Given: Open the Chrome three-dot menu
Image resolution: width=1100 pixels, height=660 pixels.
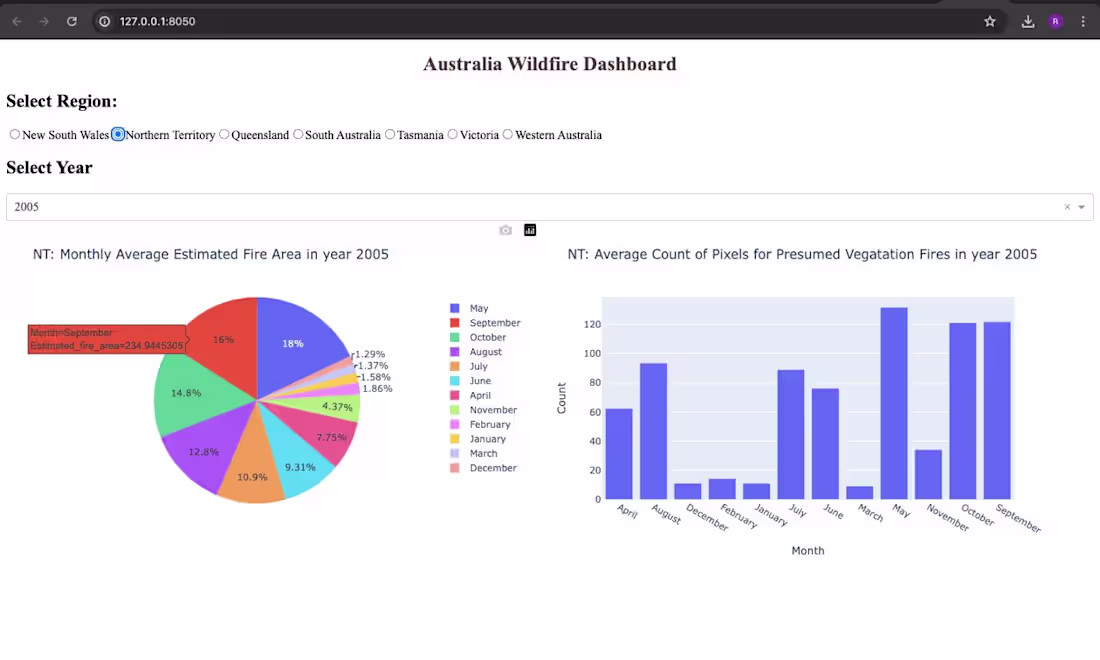Looking at the screenshot, I should click(1084, 20).
